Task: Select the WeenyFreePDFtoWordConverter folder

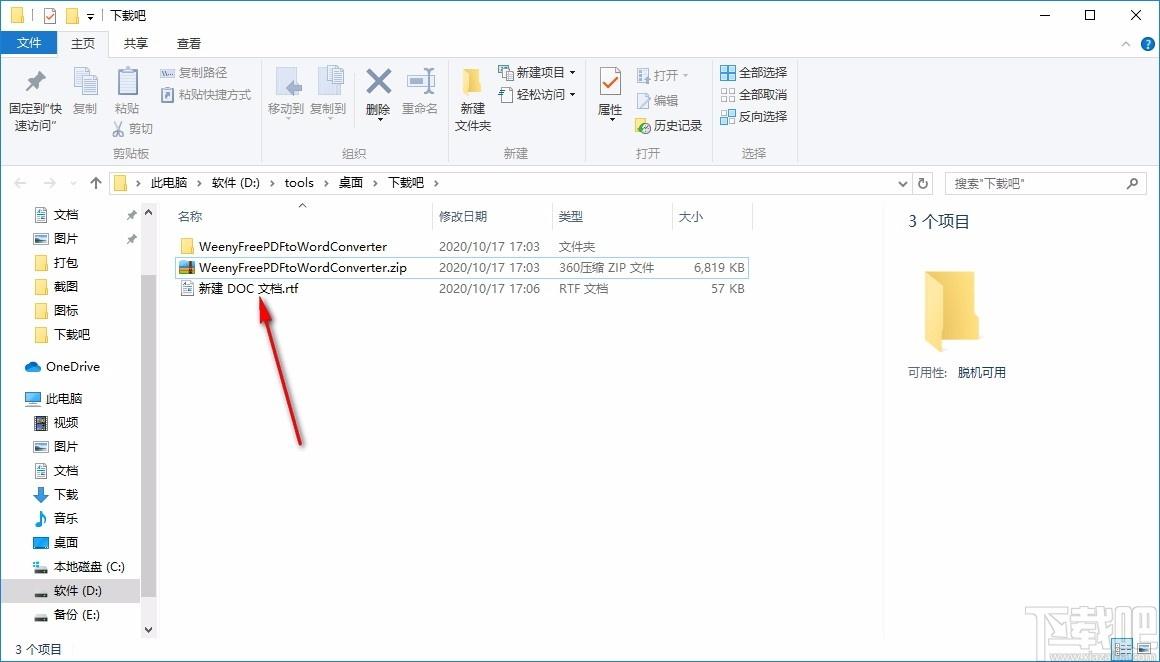Action: [293, 246]
